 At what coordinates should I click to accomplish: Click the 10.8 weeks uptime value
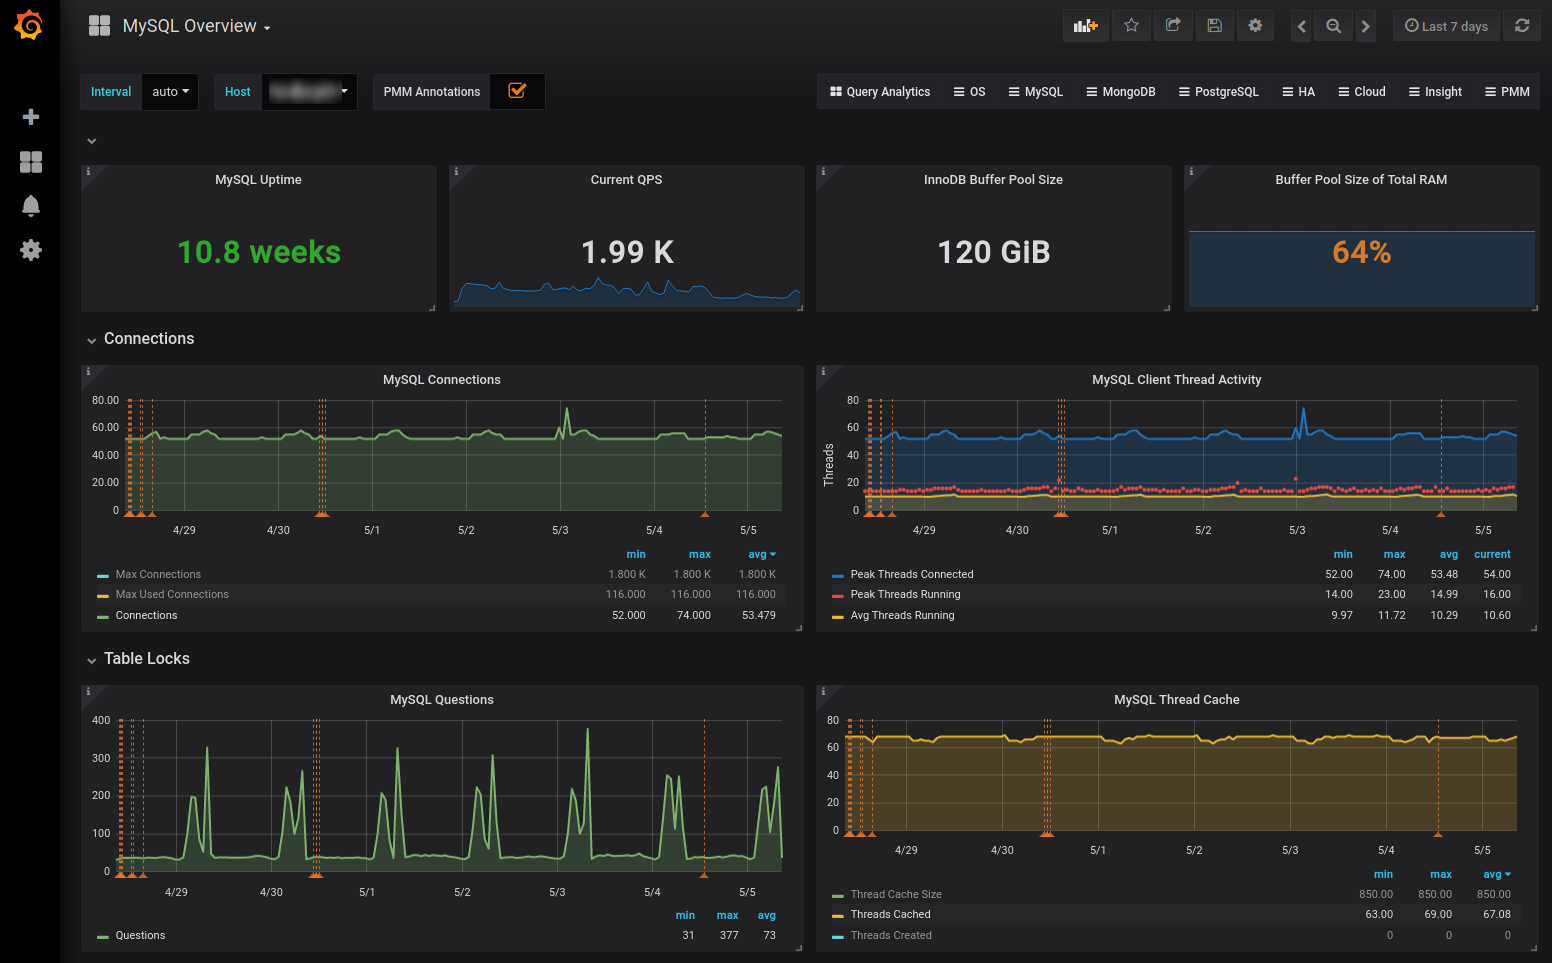[259, 252]
